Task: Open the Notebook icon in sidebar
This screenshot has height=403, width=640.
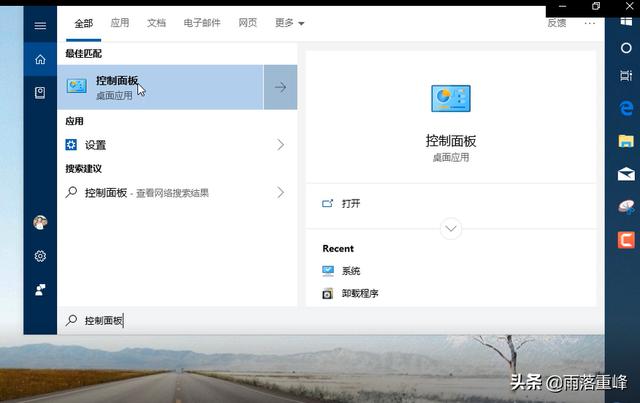Action: (x=40, y=93)
